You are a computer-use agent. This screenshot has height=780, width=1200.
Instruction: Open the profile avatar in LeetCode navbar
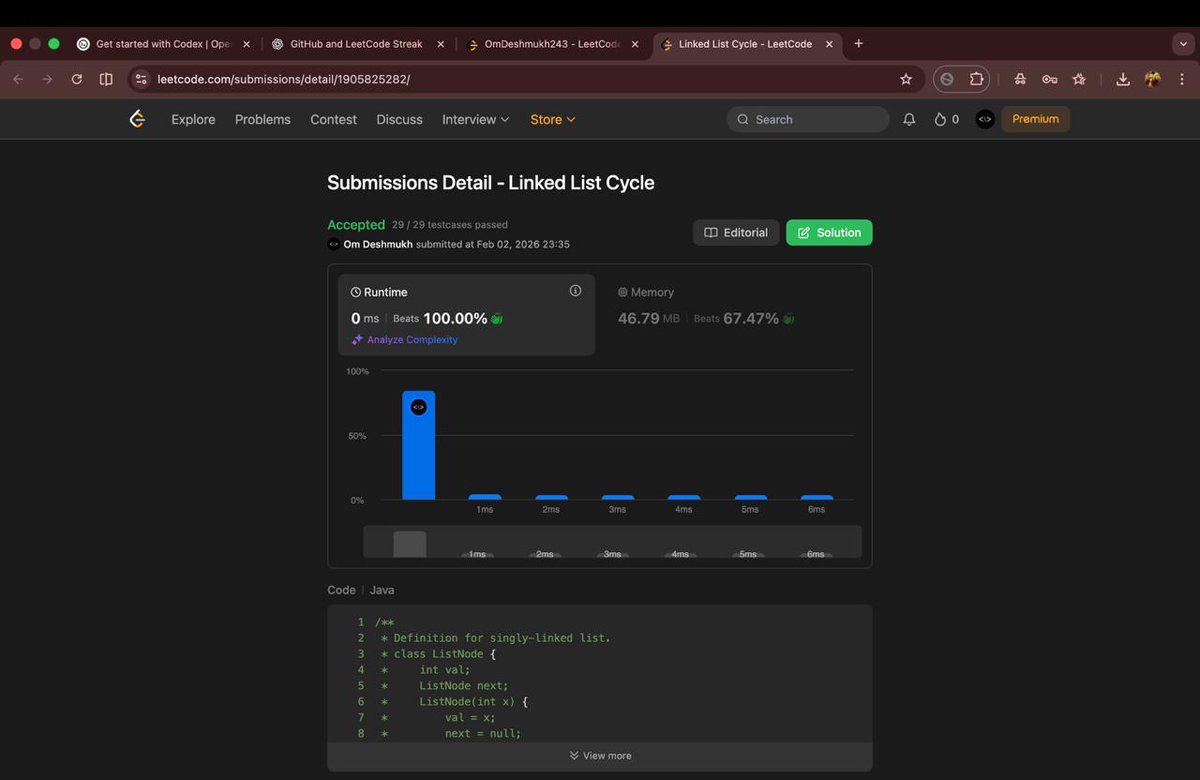coord(985,119)
